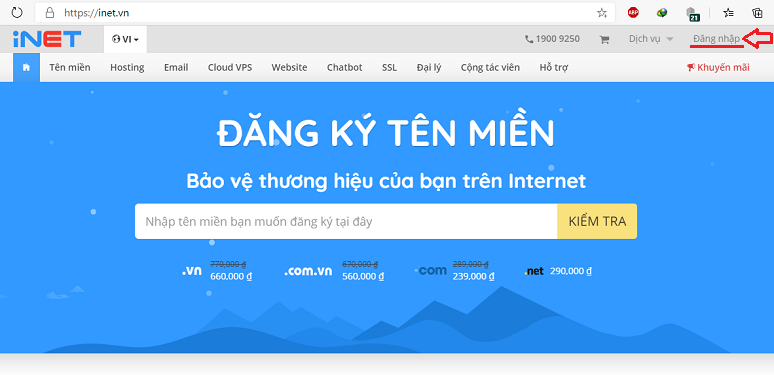
Task: Bookmark the page with the star icon
Action: coord(602,13)
